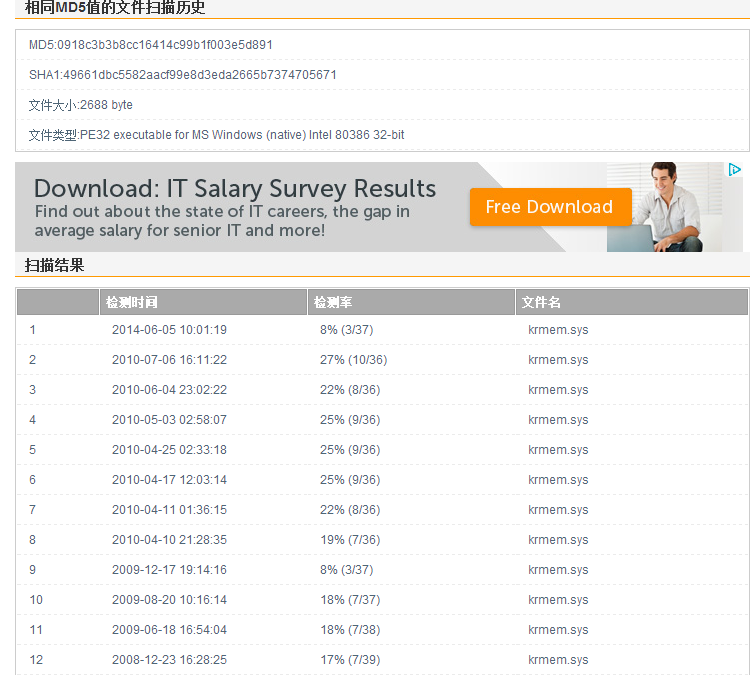The width and height of the screenshot is (752, 675).
Task: Click 22% (8/36) in the 2010-06-04 row
Action: (350, 390)
